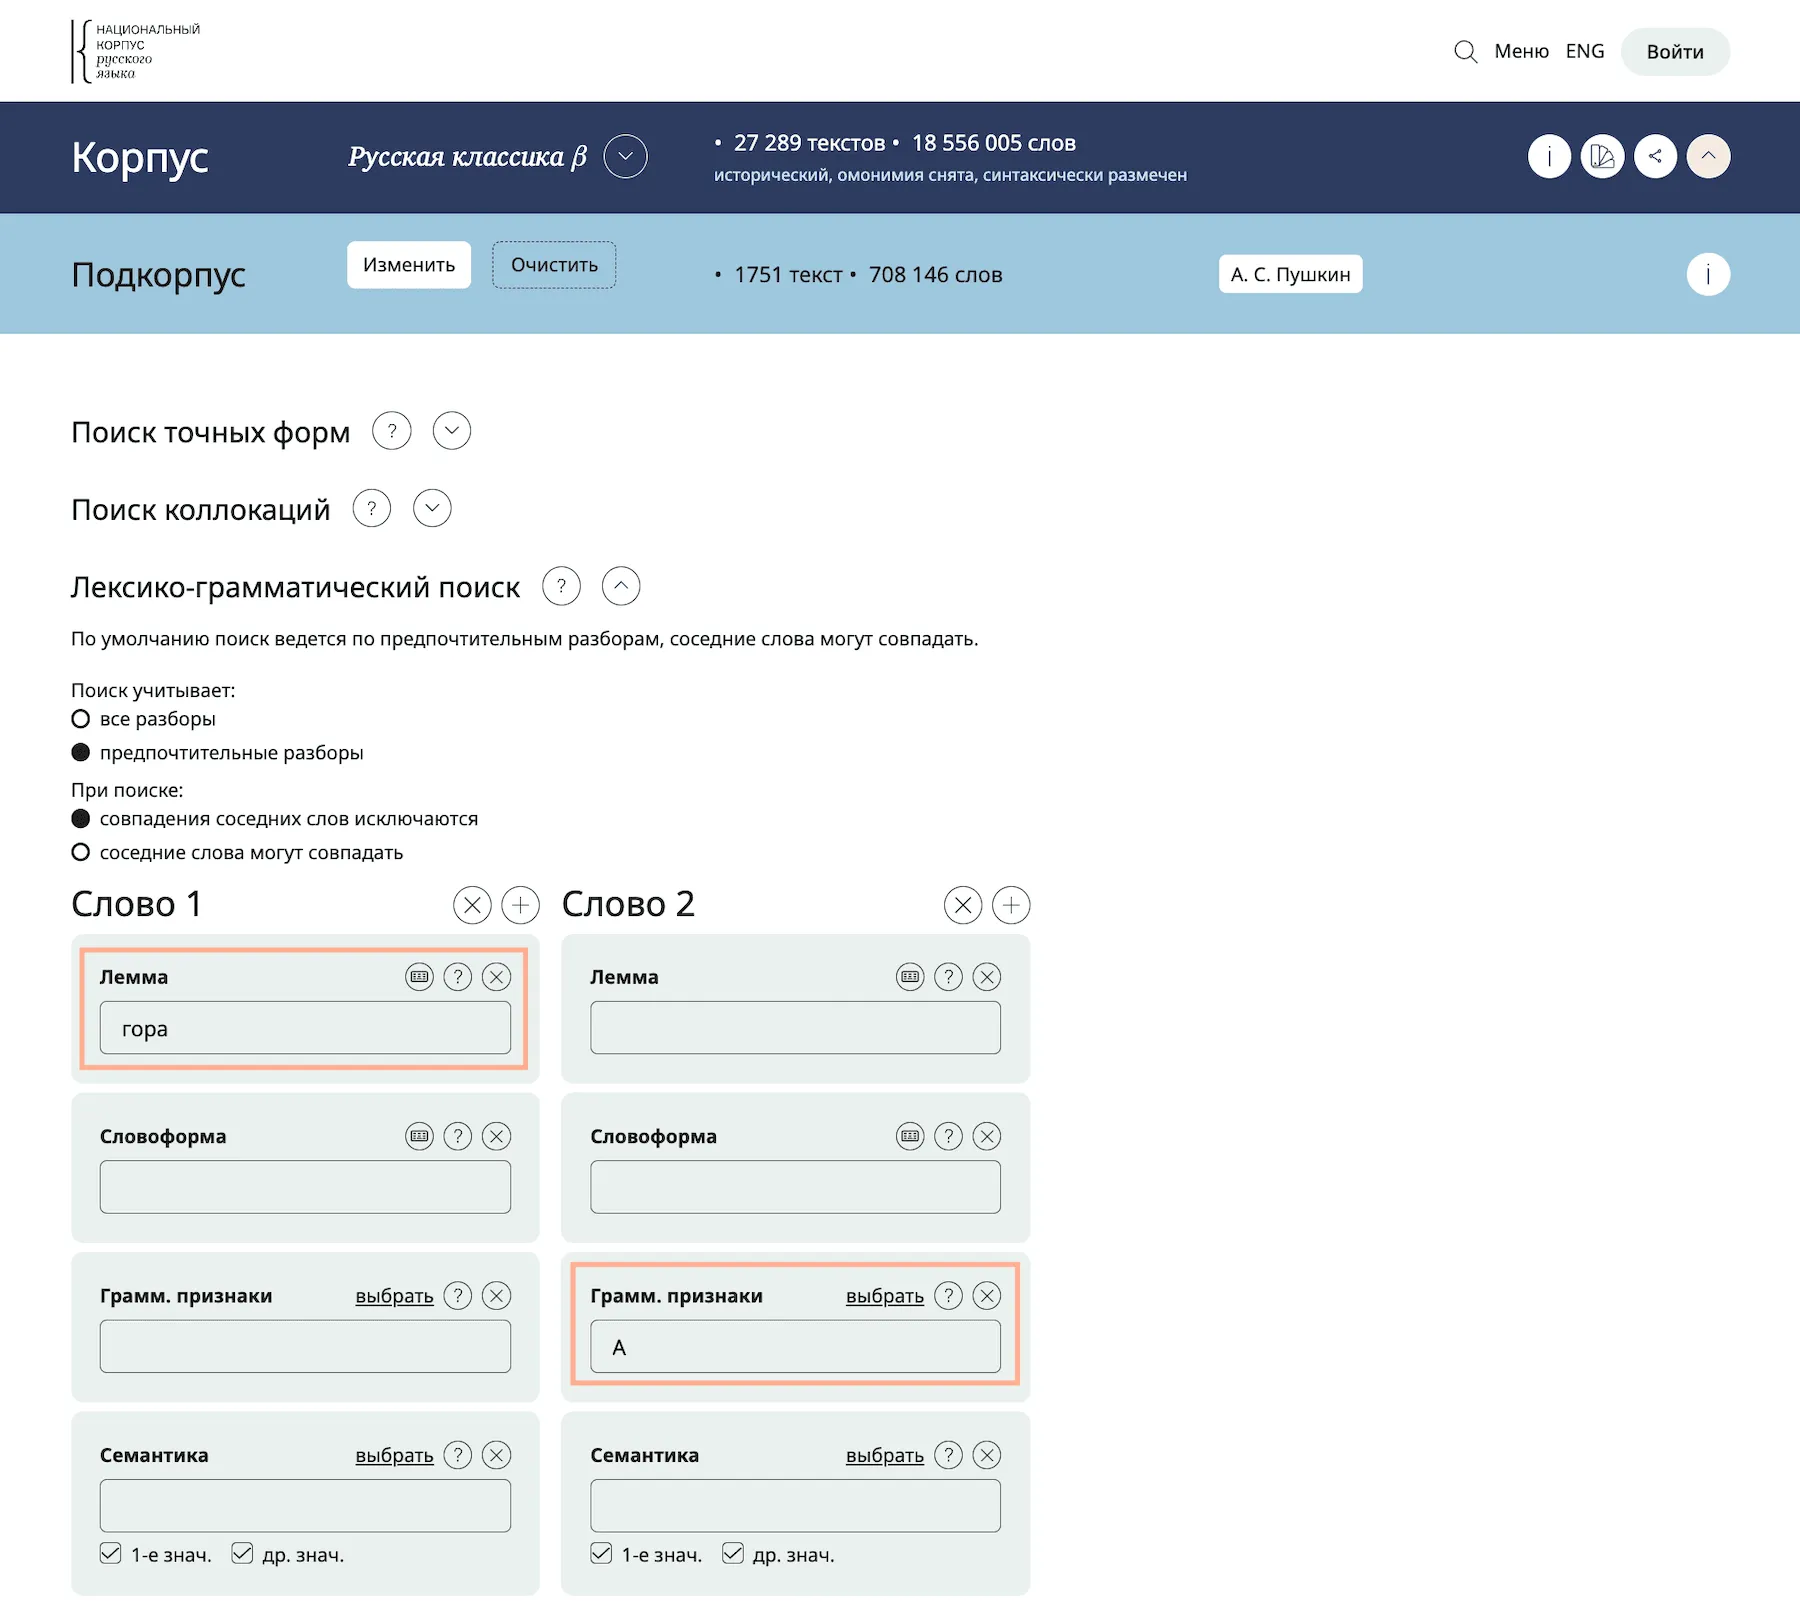Viewport: 1800px width, 1601px height.
Task: Collapse corpus header with up-arrow button
Action: click(x=1708, y=156)
